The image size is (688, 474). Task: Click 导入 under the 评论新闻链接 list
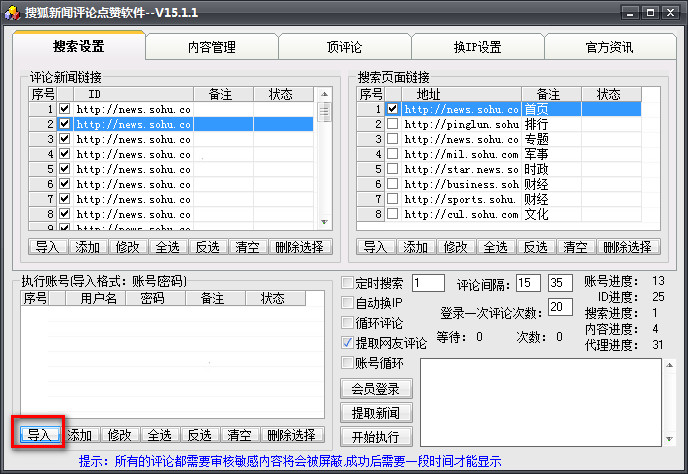tap(47, 247)
